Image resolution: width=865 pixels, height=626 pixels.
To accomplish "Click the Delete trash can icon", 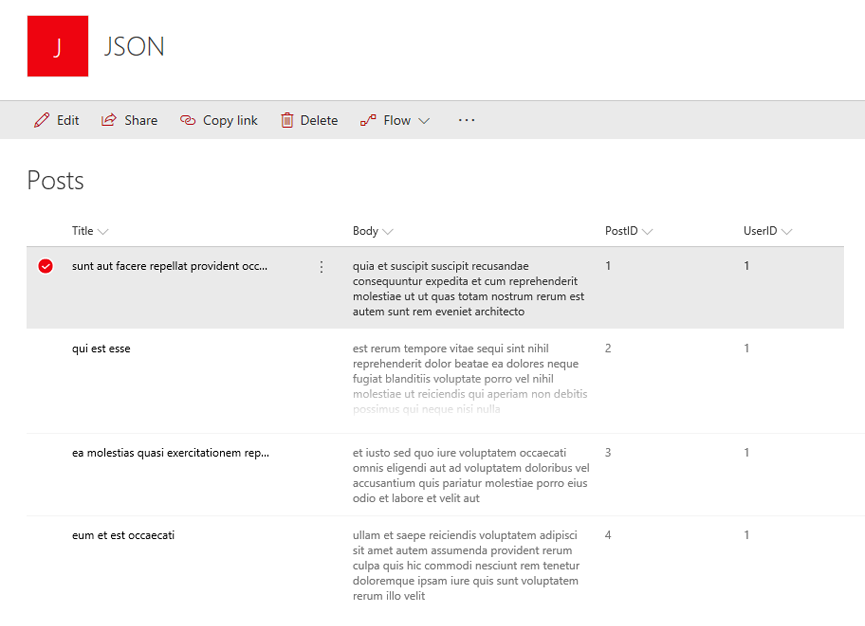I will [x=287, y=120].
